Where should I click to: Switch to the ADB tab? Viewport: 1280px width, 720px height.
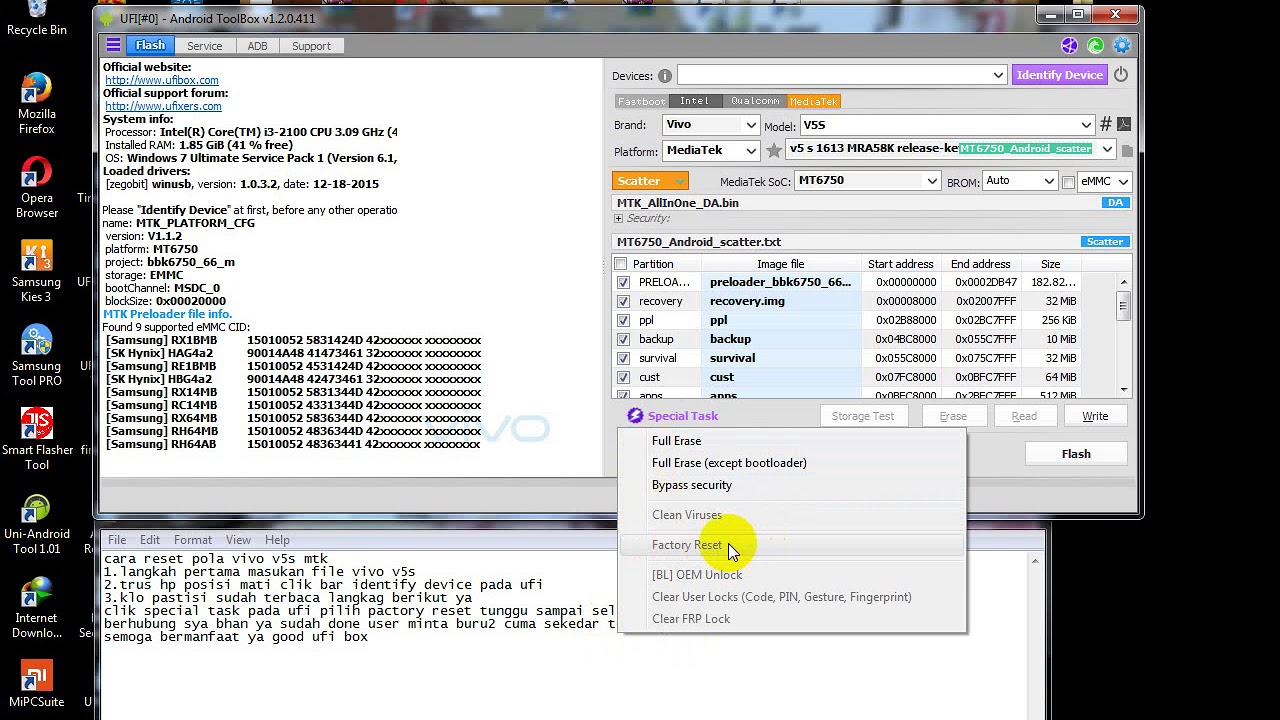[257, 46]
